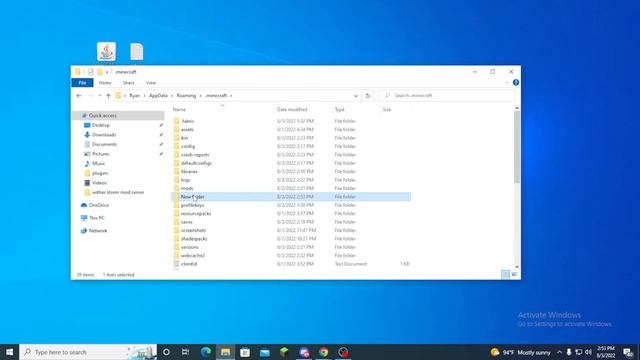Open the Home ribbon tab
Image resolution: width=640 pixels, height=360 pixels.
pos(105,82)
